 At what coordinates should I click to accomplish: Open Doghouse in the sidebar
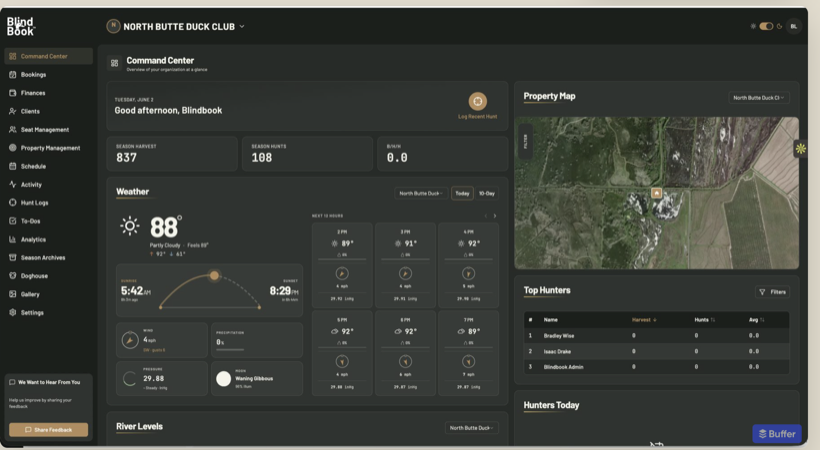tap(49, 276)
